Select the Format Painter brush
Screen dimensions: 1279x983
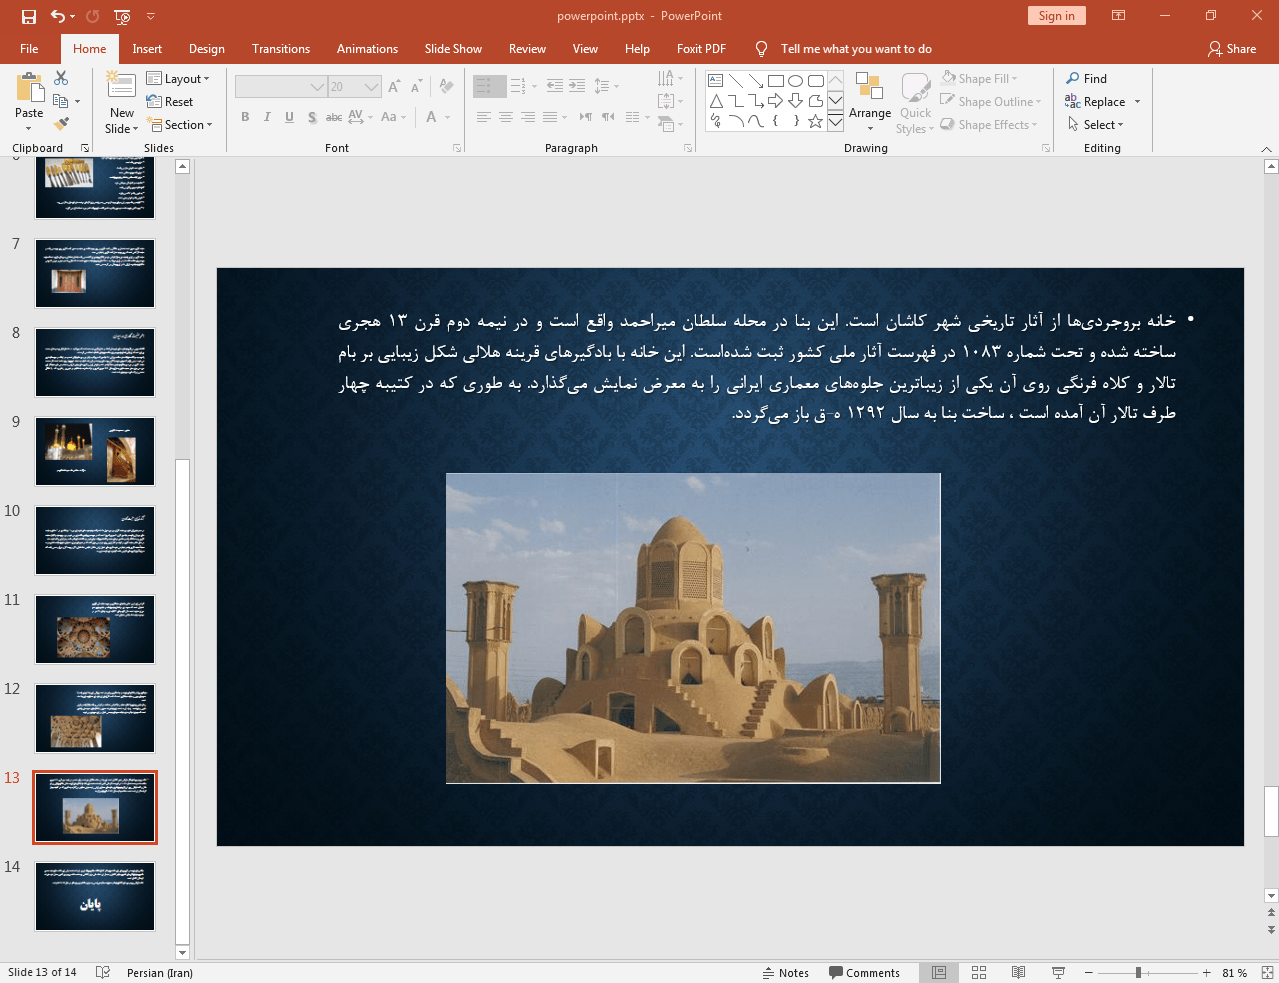click(61, 124)
